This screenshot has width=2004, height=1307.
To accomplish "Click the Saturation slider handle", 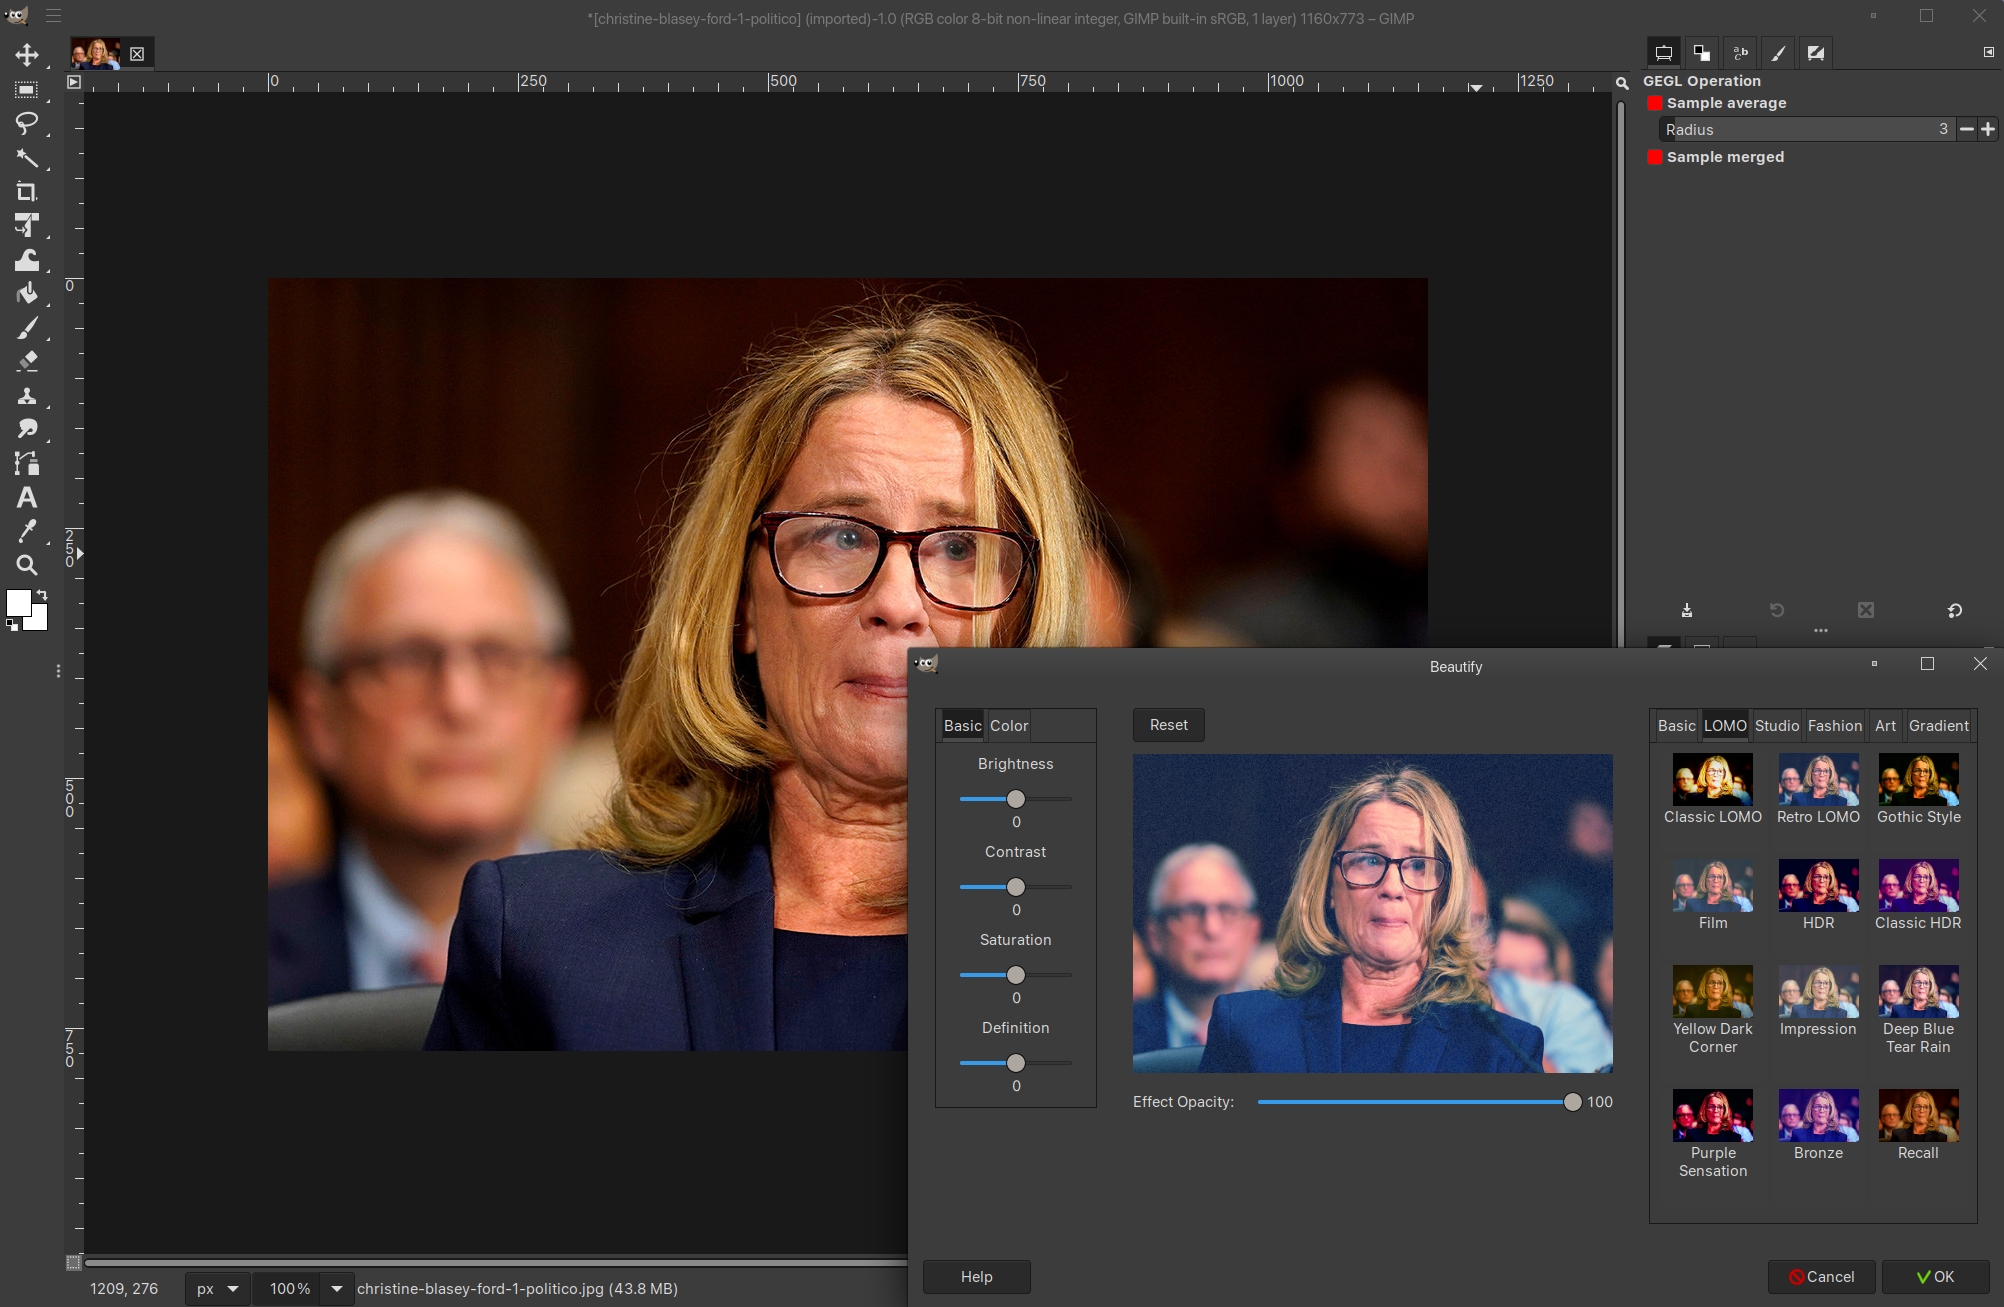I will pos(1016,975).
